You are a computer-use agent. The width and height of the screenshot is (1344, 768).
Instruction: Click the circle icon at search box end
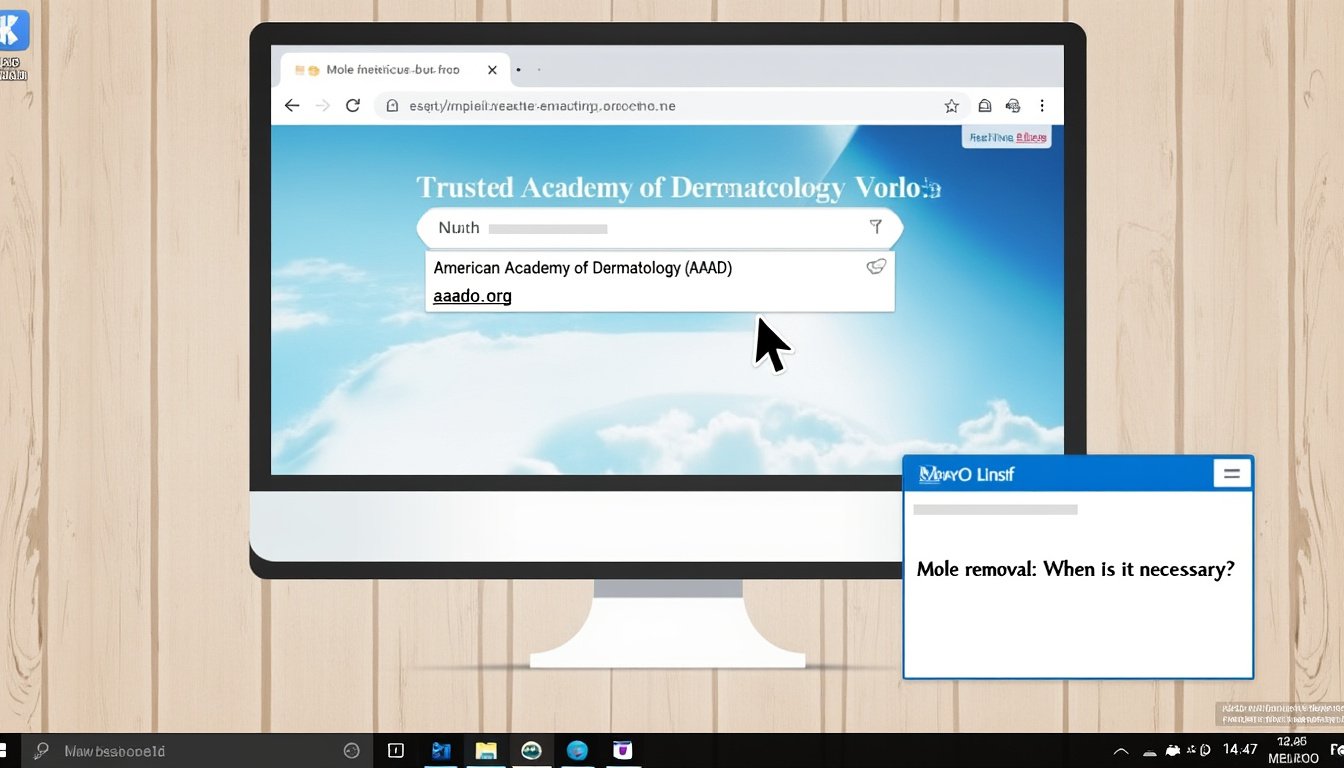point(351,750)
